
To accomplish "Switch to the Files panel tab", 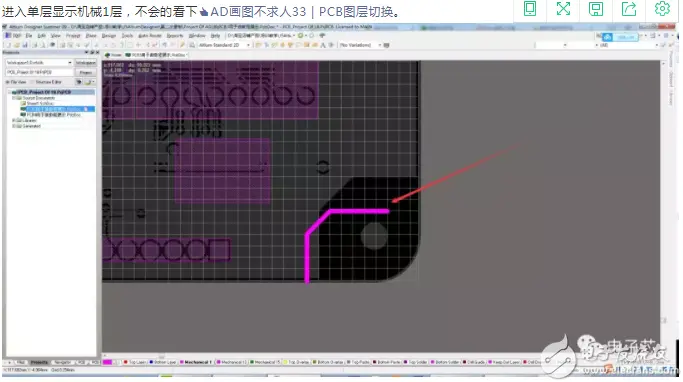I will point(21,362).
